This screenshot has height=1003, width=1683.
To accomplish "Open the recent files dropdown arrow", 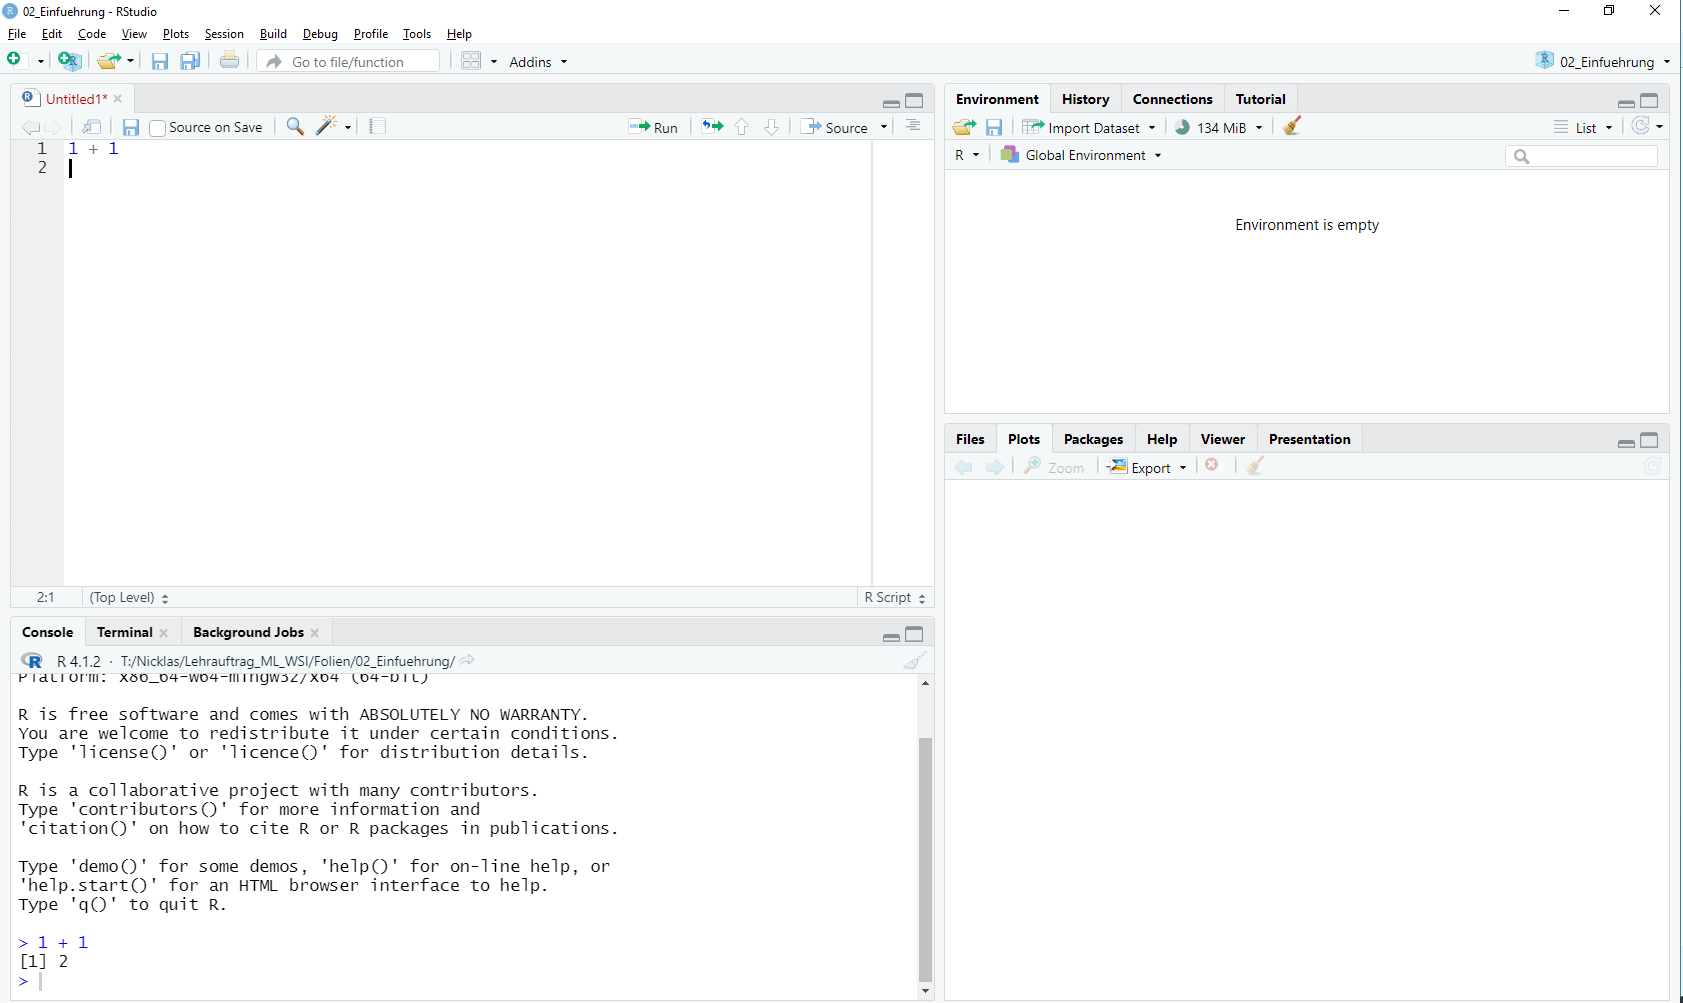I will coord(130,62).
